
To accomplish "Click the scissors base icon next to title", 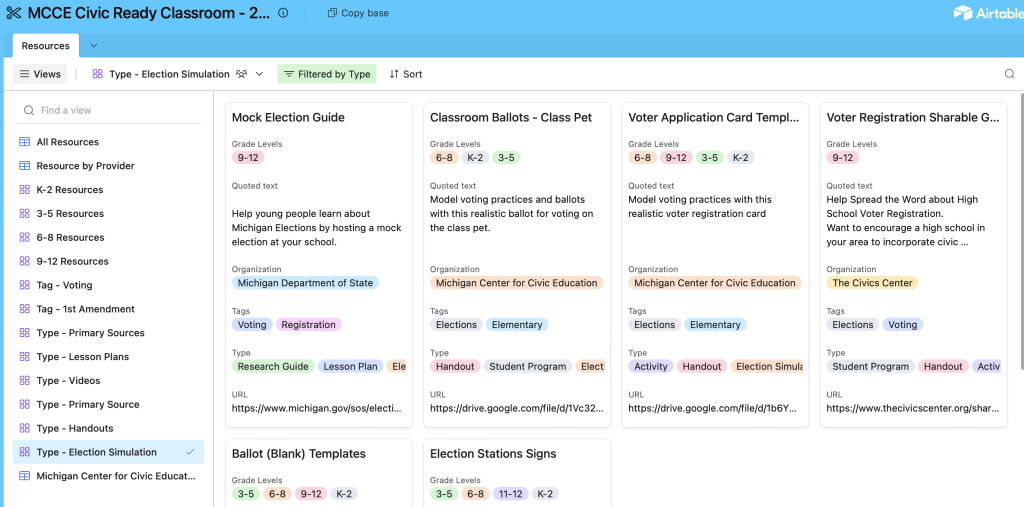I will tap(14, 13).
